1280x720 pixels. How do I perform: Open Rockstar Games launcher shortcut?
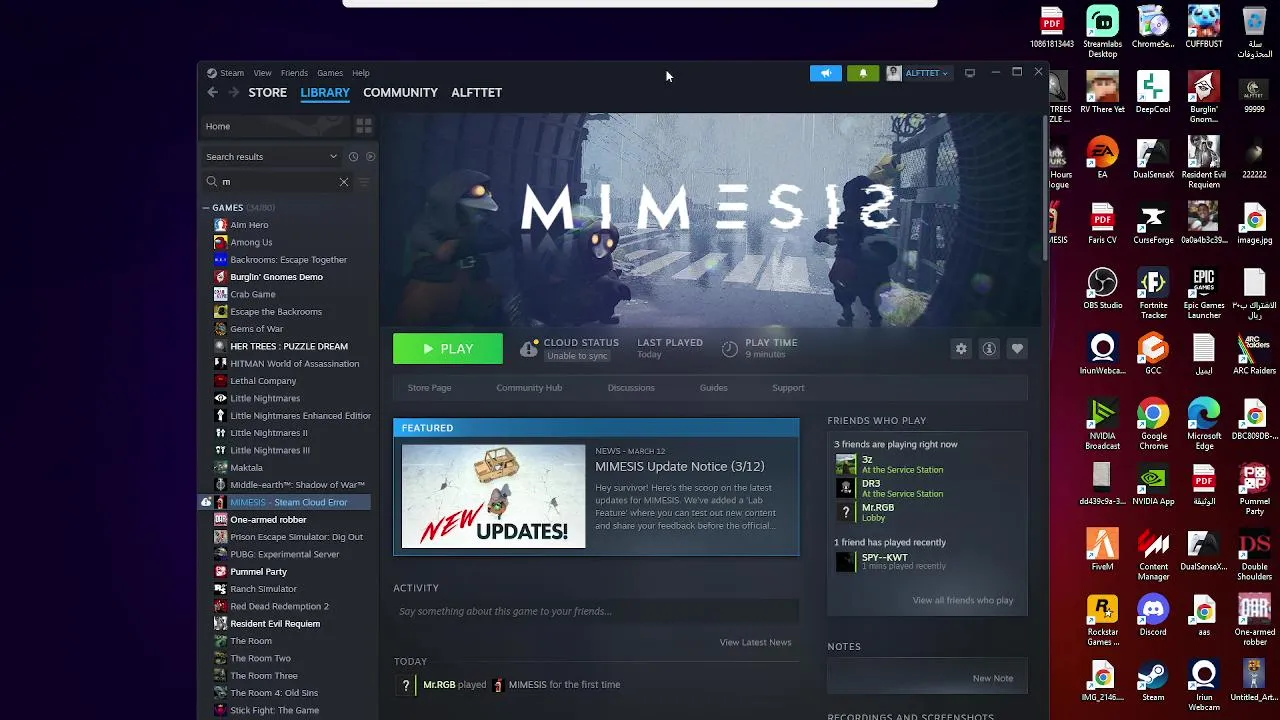(x=1102, y=621)
